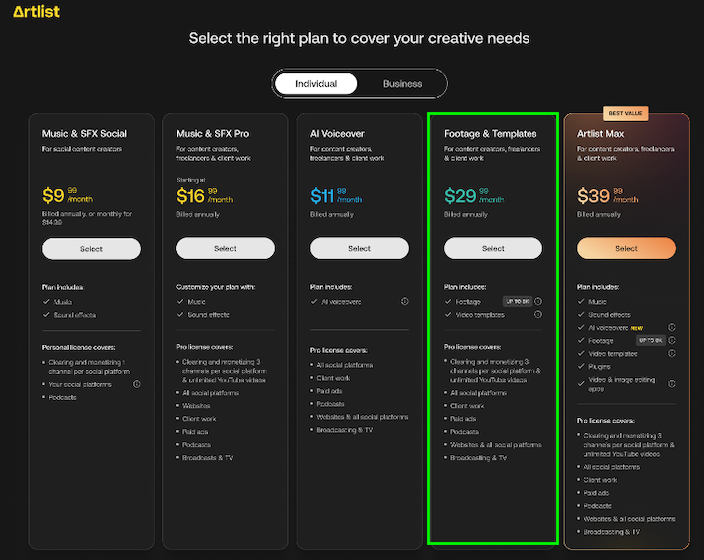Screen dimensions: 704x560
Task: Click 'For social content creators' subtitle
Action: [x=82, y=149]
